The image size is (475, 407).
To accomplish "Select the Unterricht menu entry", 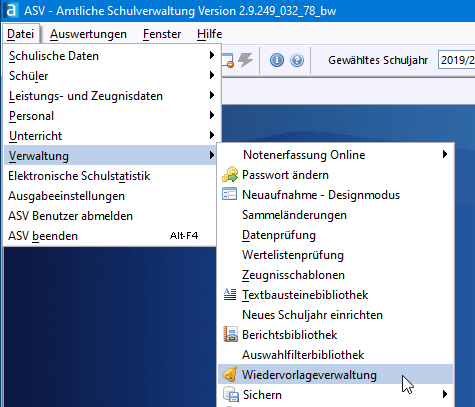I will (x=112, y=136).
